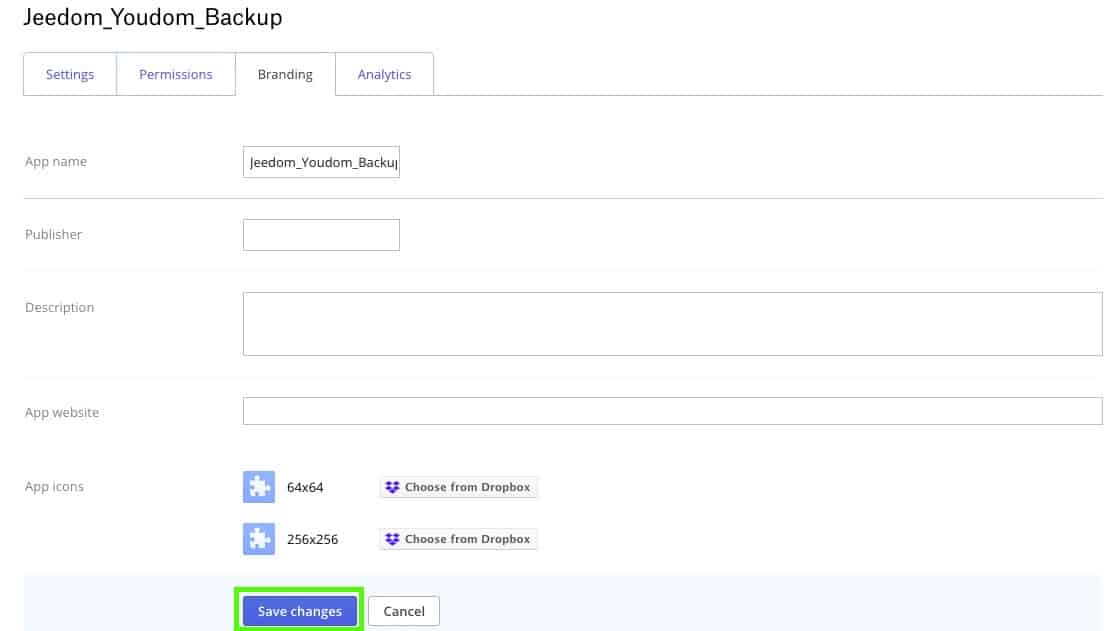
Task: Click the 64x64 size label
Action: (x=305, y=487)
